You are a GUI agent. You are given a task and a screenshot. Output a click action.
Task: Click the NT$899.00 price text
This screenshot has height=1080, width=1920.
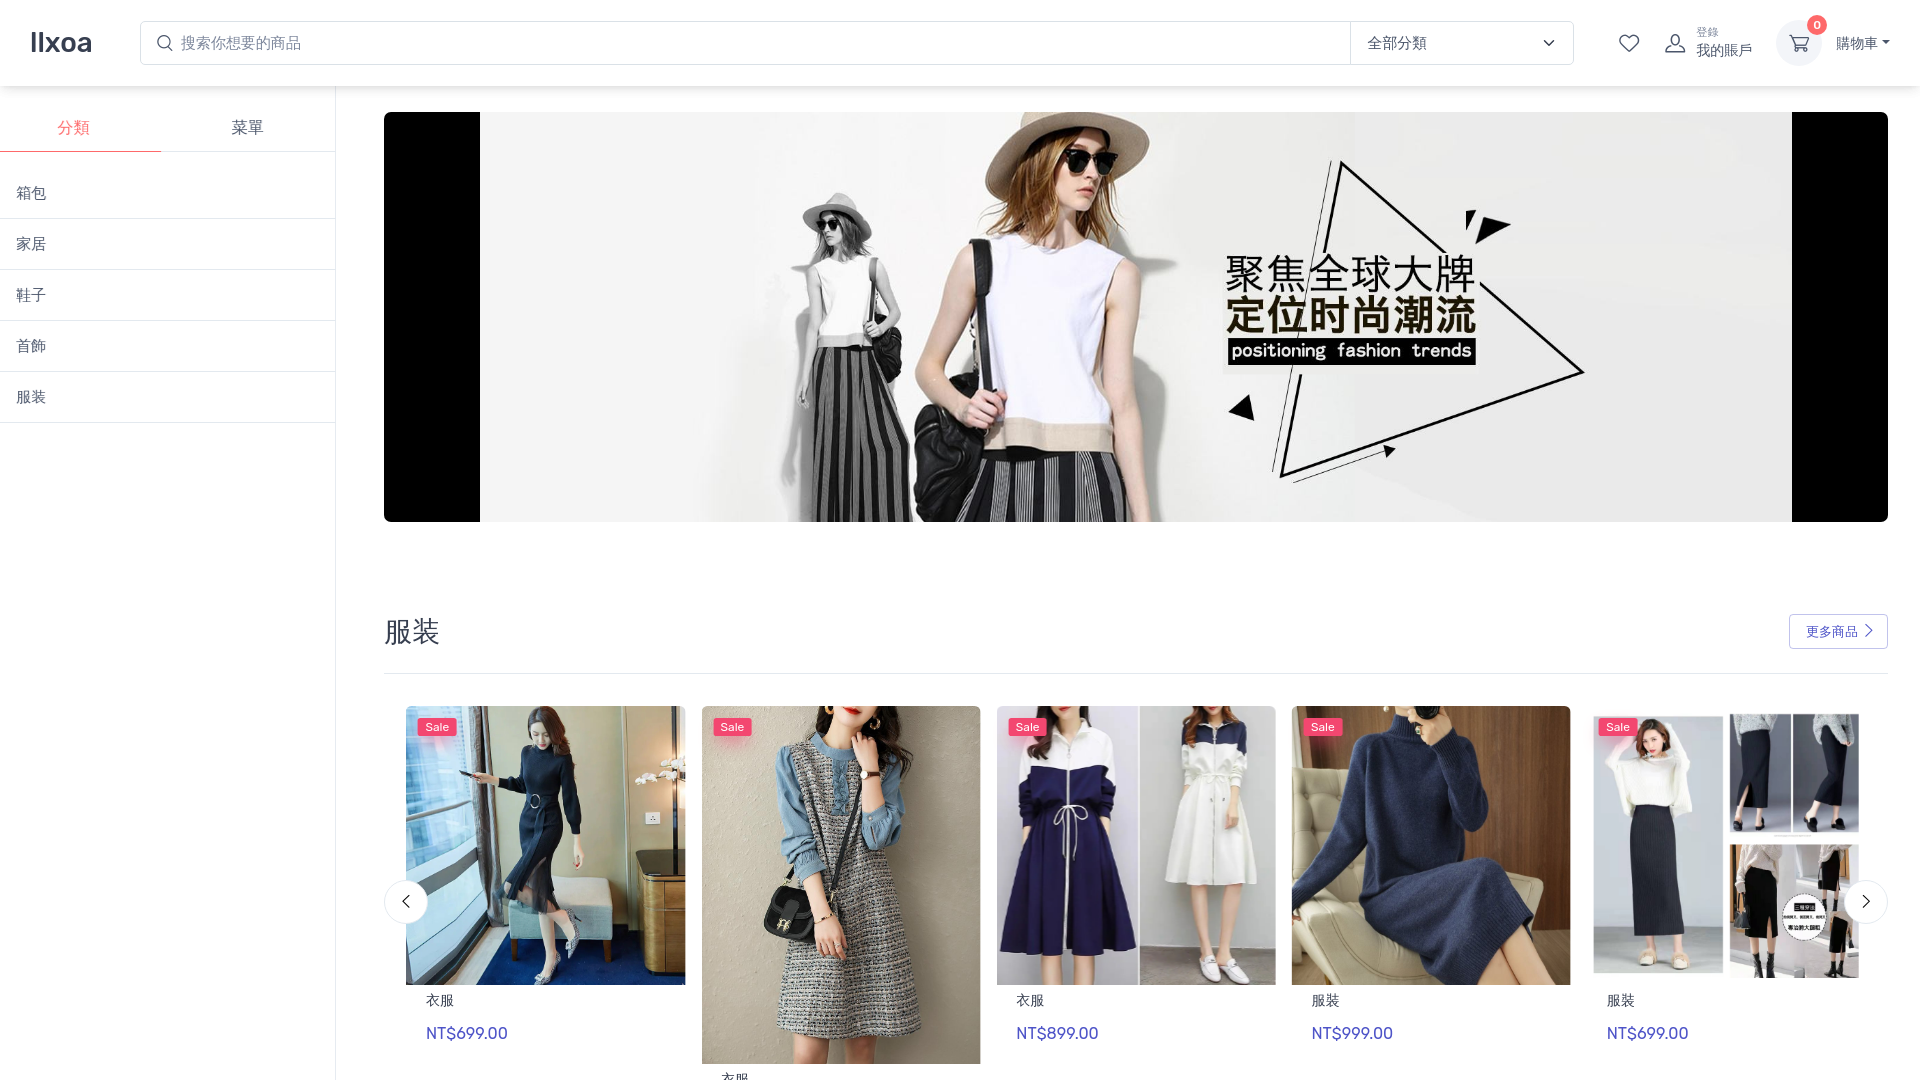point(1057,1033)
